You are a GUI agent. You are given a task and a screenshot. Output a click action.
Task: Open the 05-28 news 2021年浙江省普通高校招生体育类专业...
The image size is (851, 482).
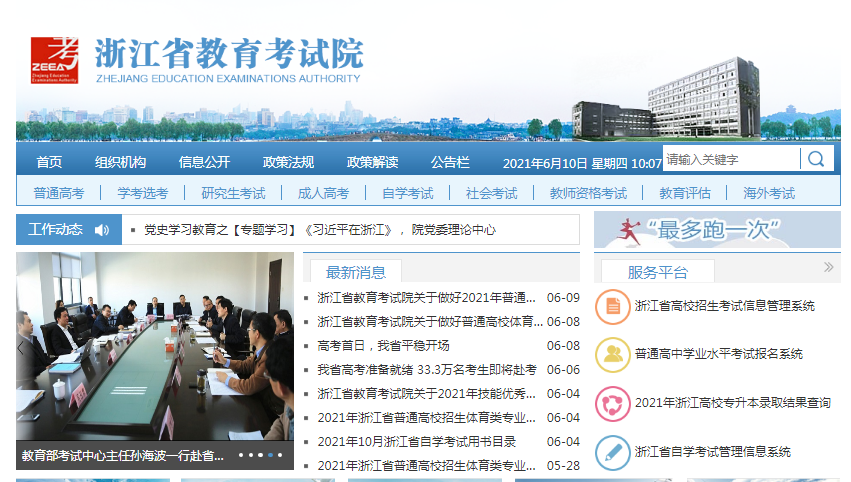[427, 465]
